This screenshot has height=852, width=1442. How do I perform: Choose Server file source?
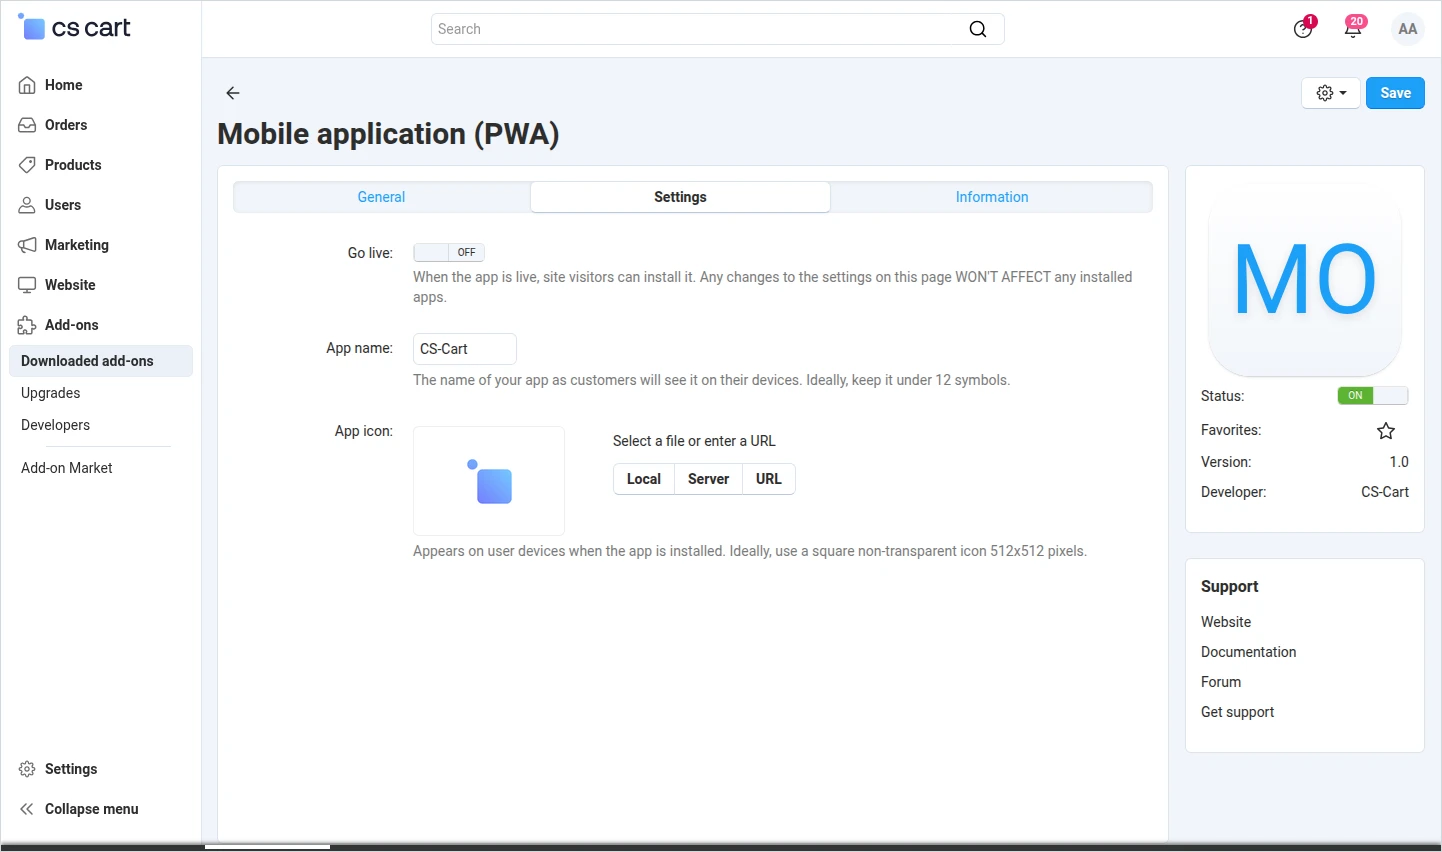708,479
